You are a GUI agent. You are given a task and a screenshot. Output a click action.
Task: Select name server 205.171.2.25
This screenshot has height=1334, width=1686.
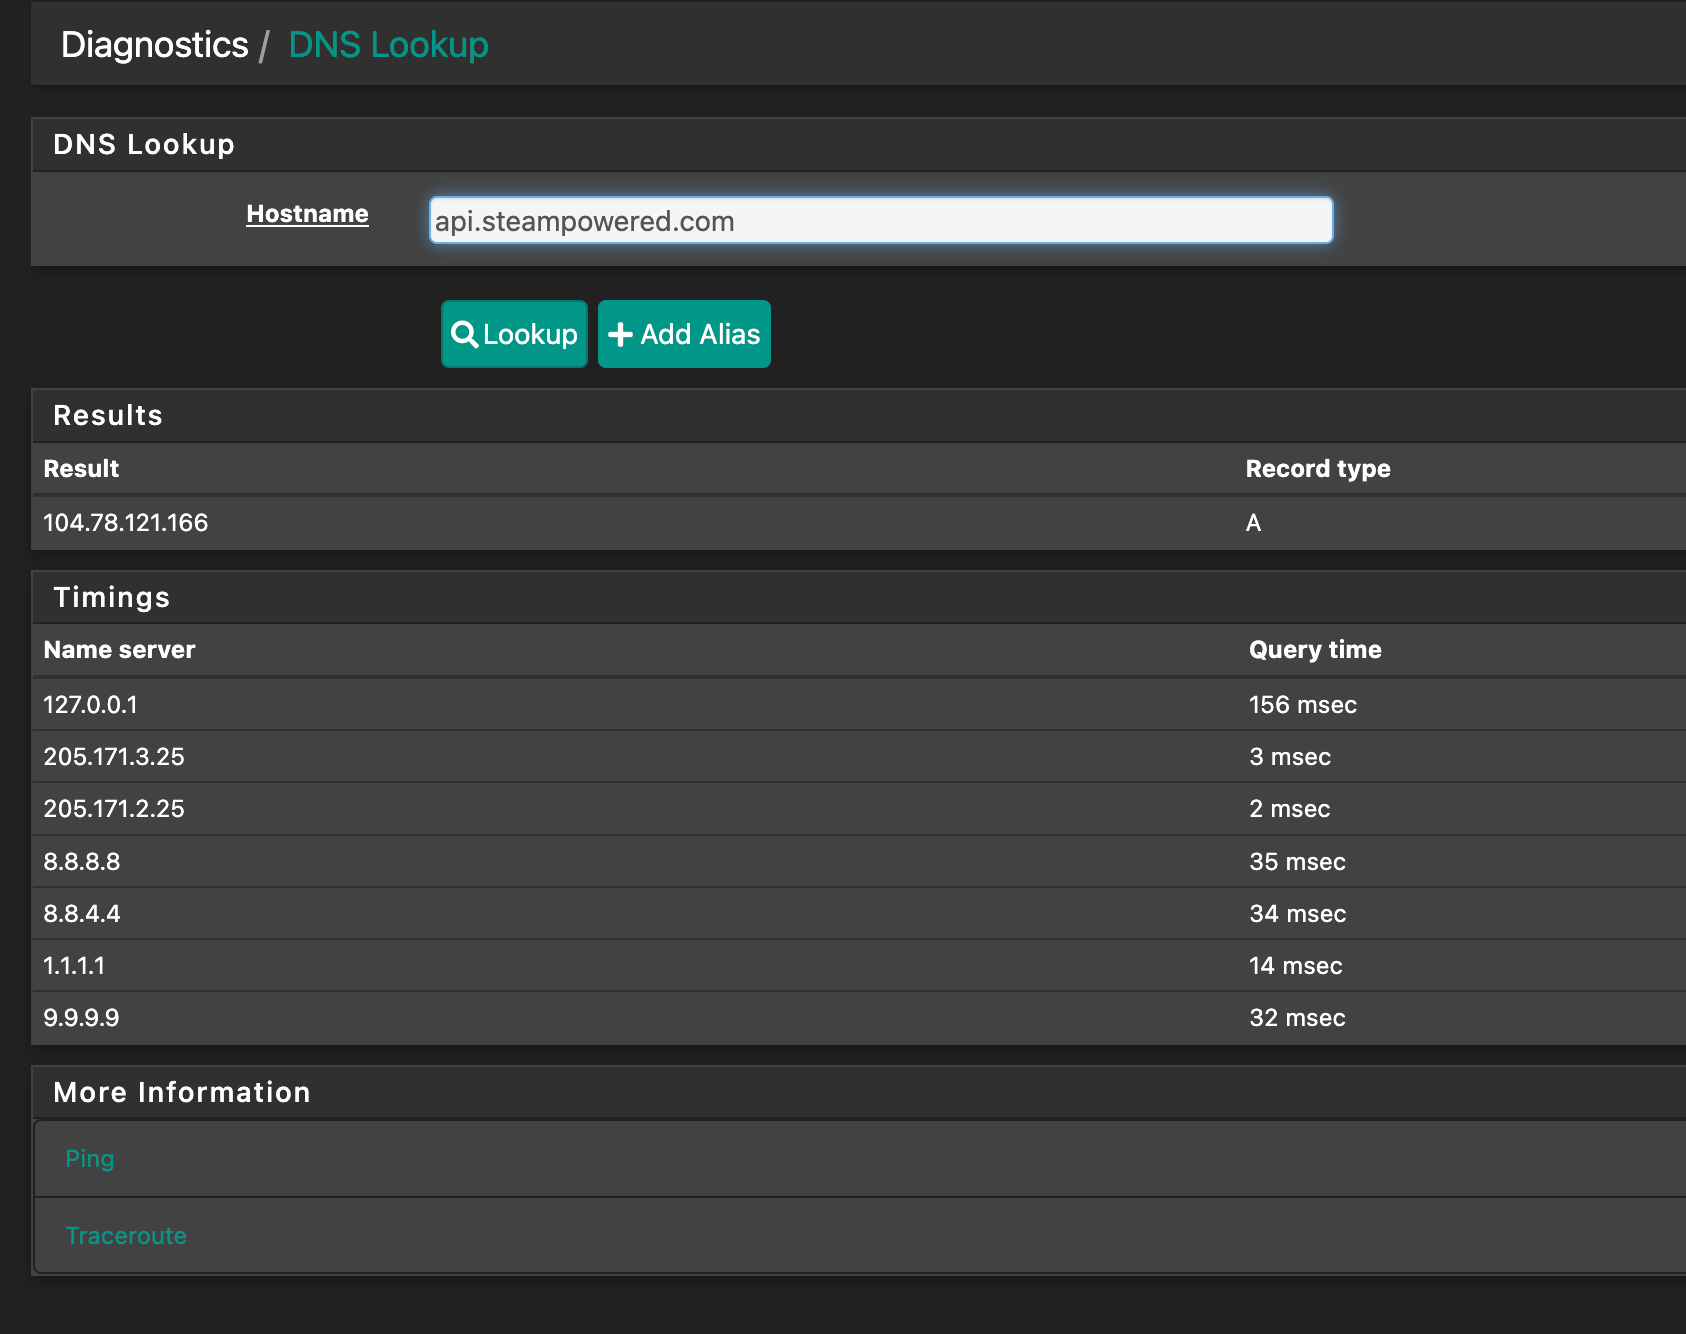point(114,809)
